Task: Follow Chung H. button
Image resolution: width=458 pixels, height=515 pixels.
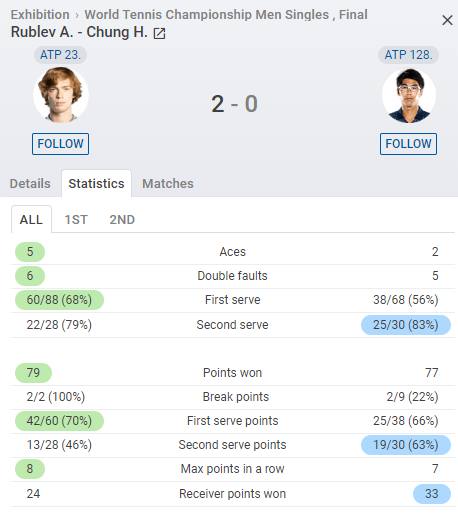Action: click(x=408, y=144)
